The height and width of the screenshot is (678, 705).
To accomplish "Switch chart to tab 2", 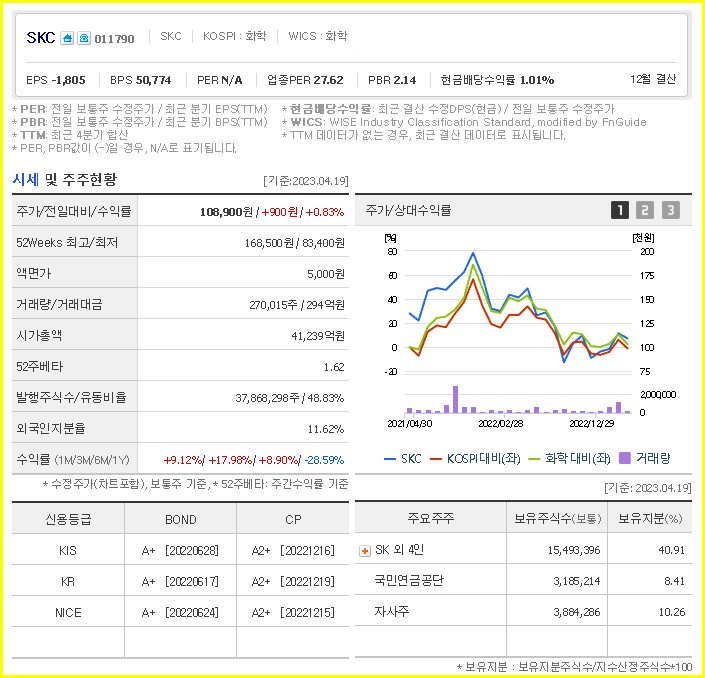I will click(x=645, y=210).
